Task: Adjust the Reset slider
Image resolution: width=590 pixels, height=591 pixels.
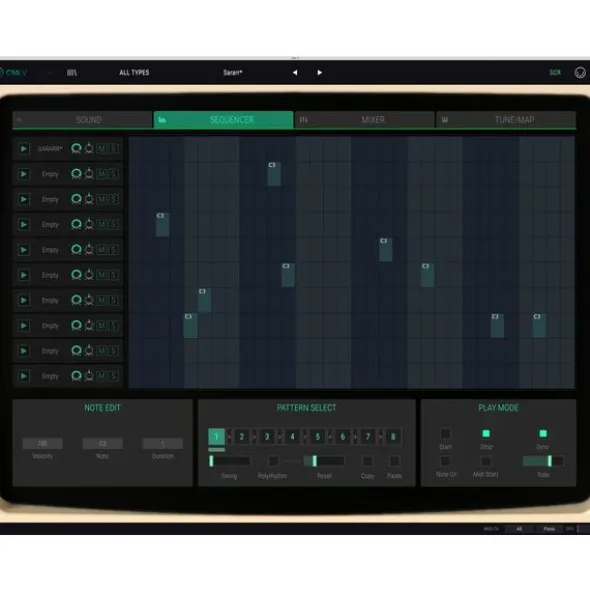Action: [324, 461]
